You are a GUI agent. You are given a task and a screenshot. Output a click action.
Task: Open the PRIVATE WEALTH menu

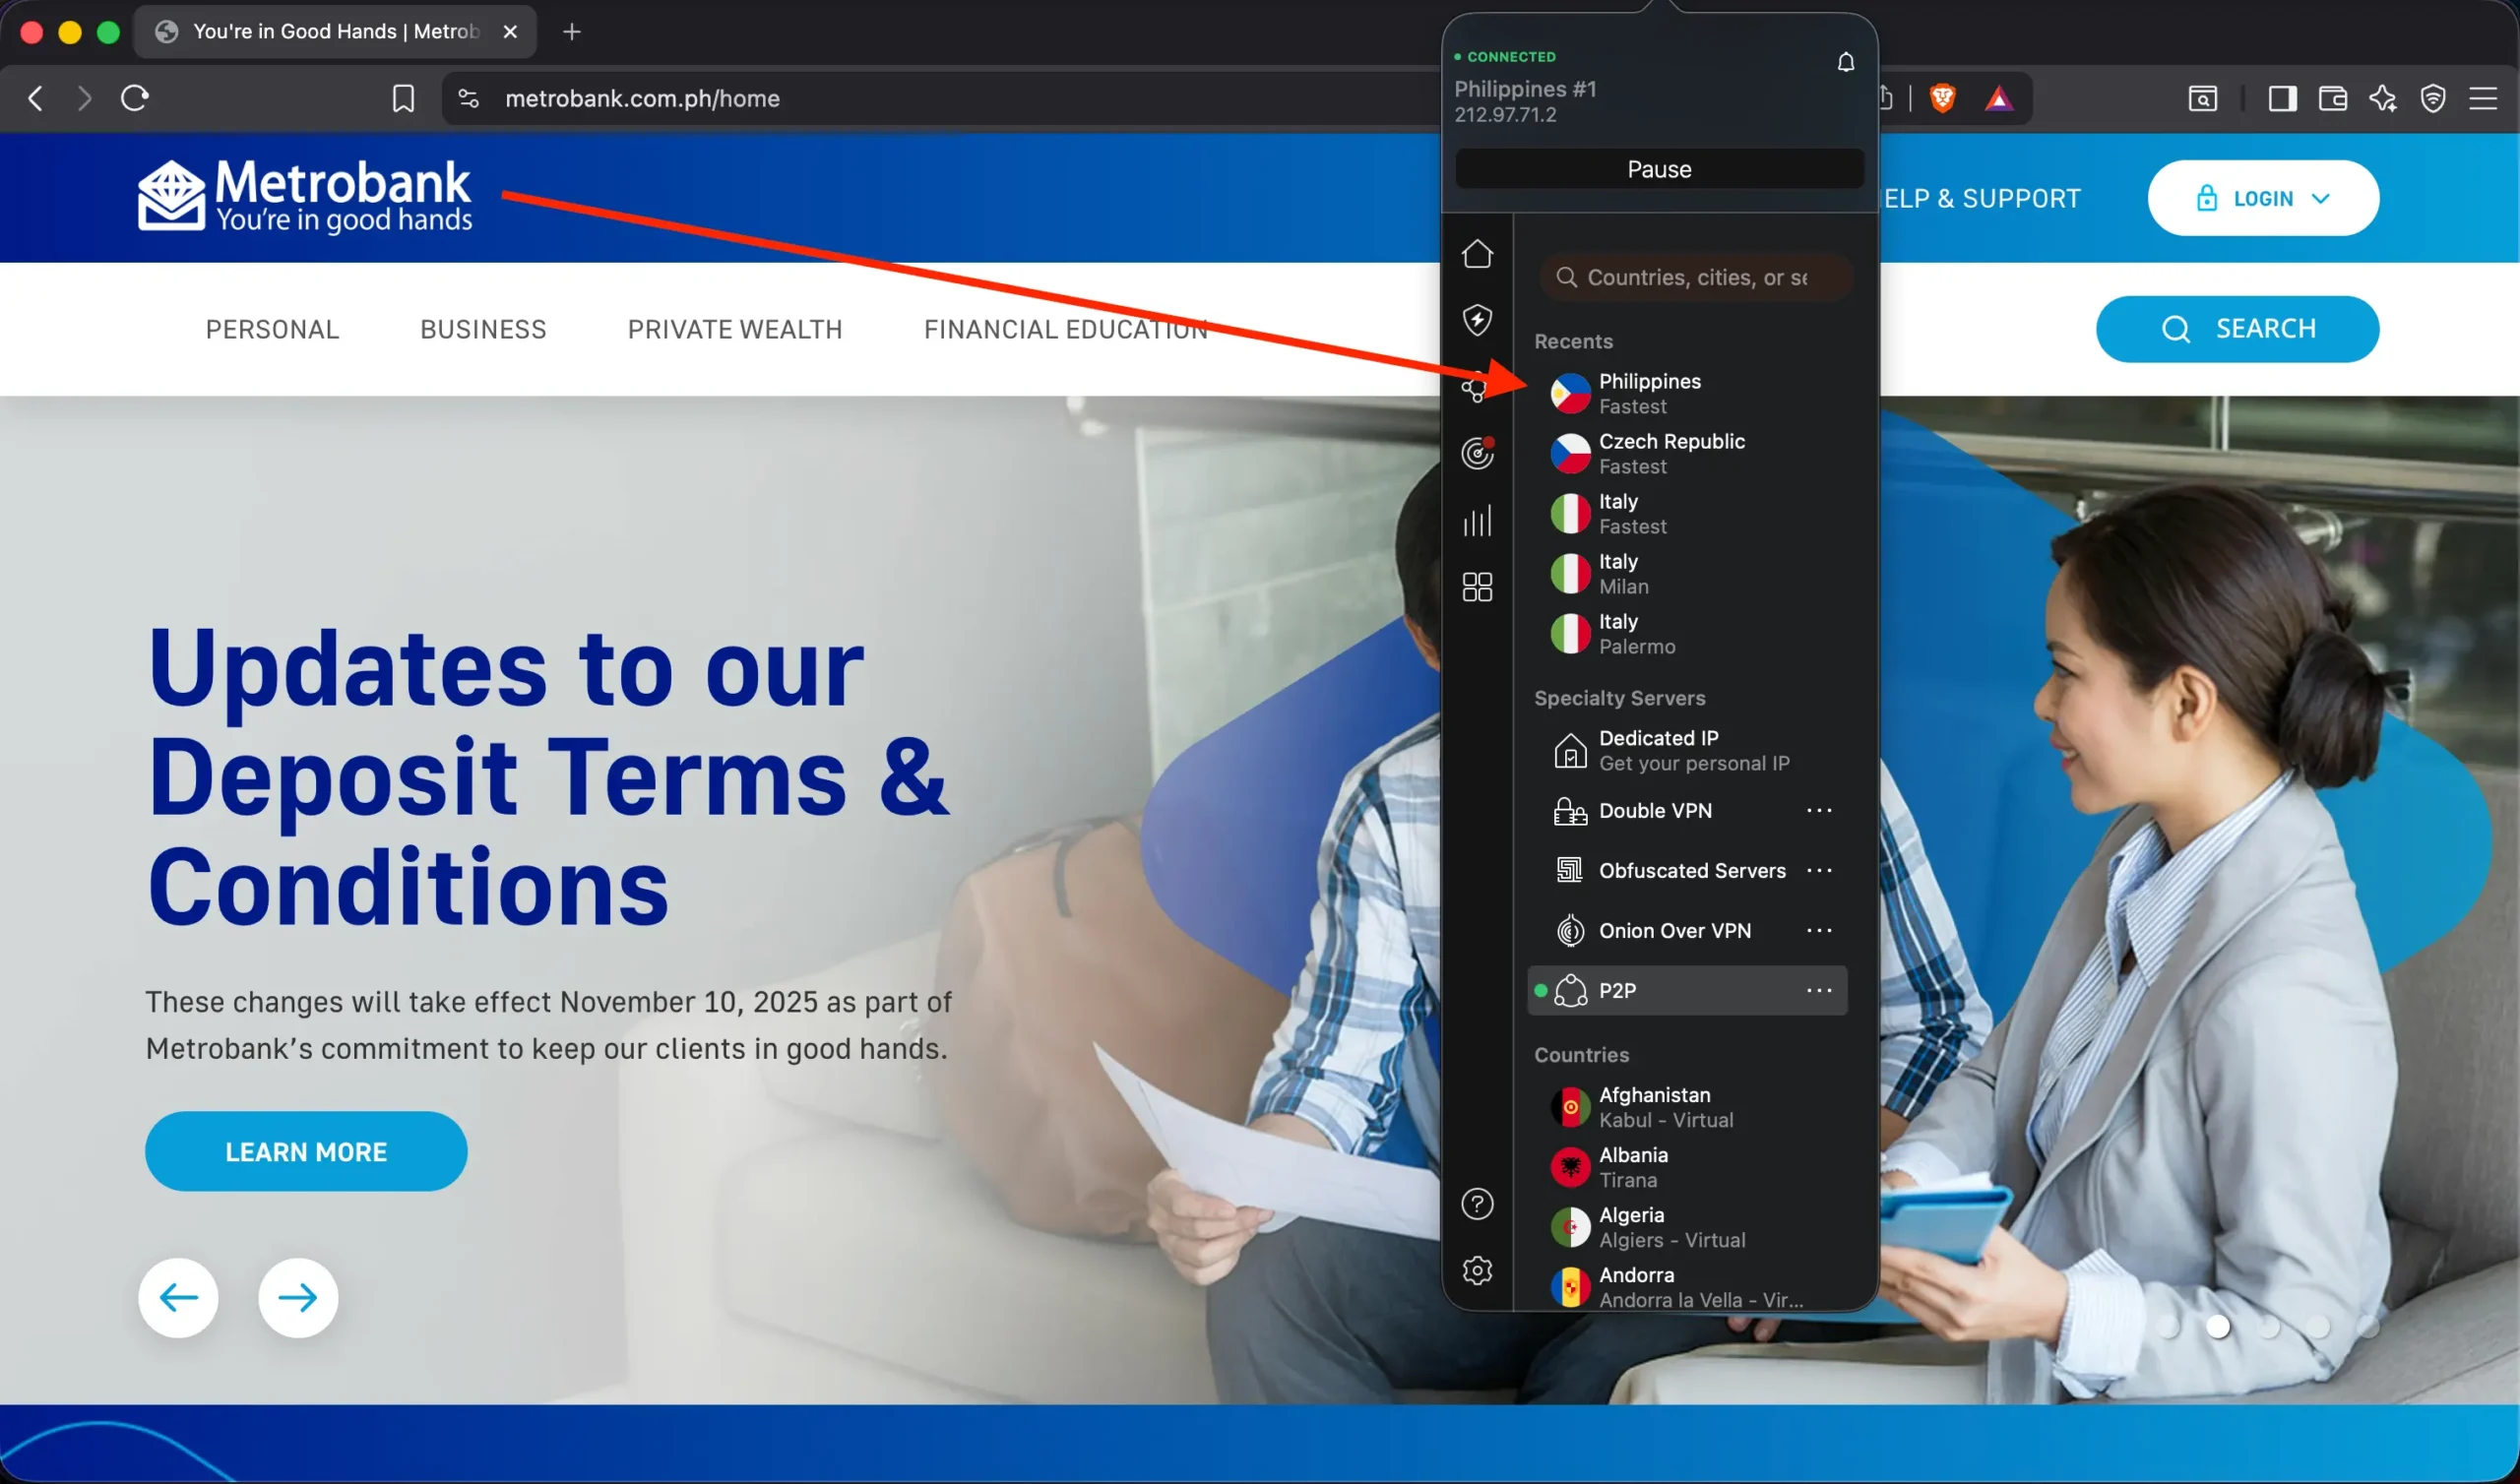pos(735,329)
